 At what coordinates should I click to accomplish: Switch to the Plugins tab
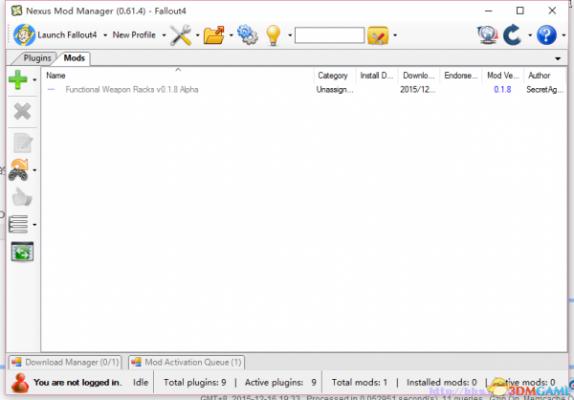pyautogui.click(x=37, y=58)
